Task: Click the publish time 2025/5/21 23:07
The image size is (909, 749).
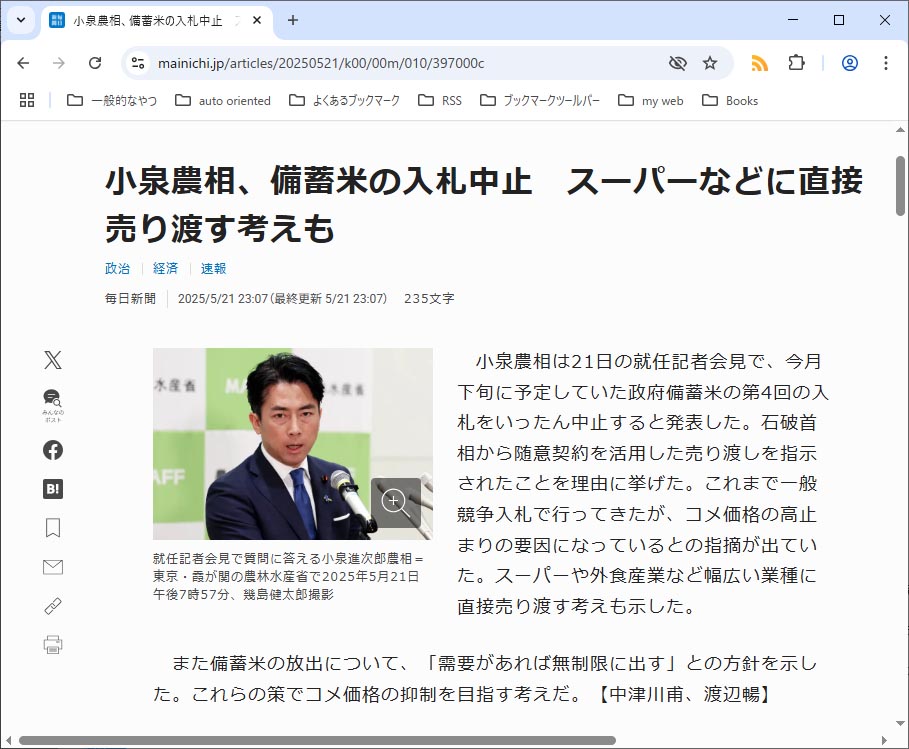Action: pyautogui.click(x=223, y=299)
